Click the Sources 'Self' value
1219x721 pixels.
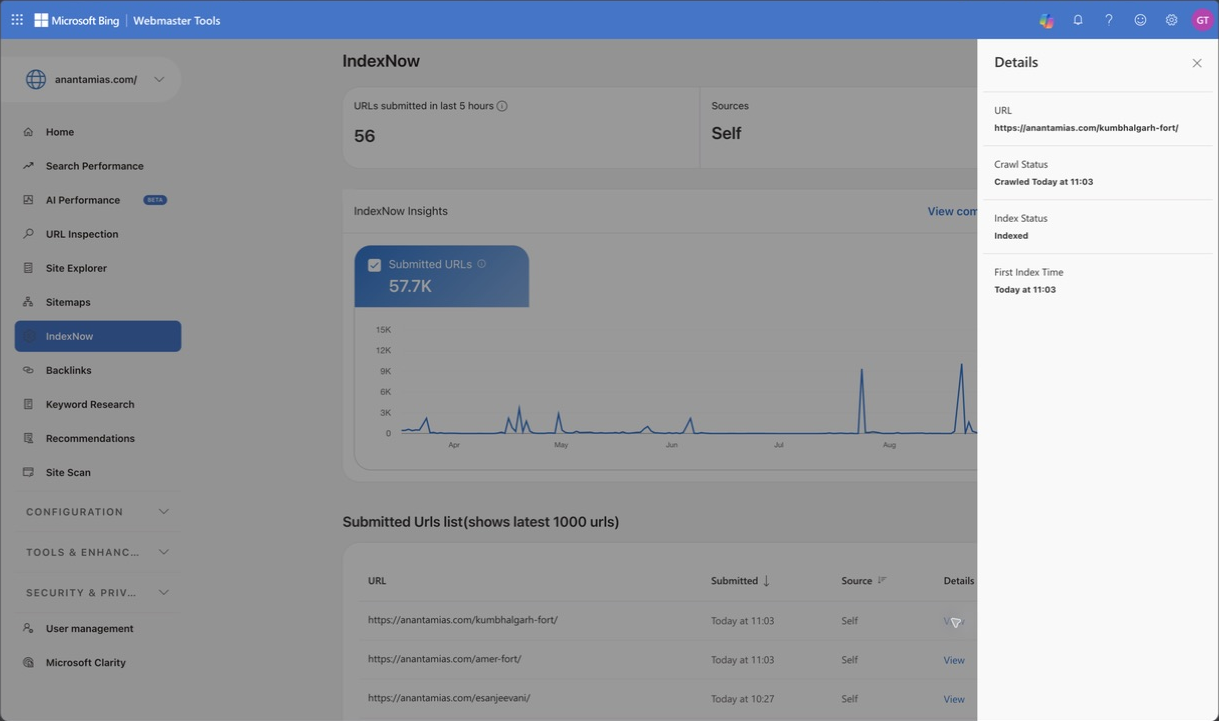[726, 133]
